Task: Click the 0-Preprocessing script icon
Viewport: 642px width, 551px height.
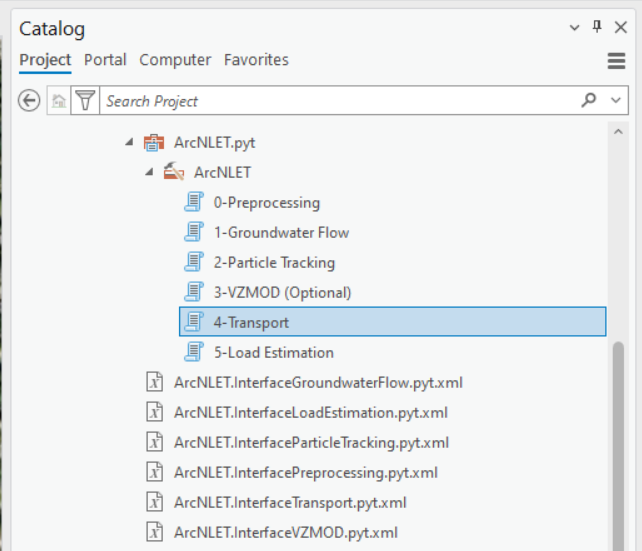Action: click(x=194, y=202)
